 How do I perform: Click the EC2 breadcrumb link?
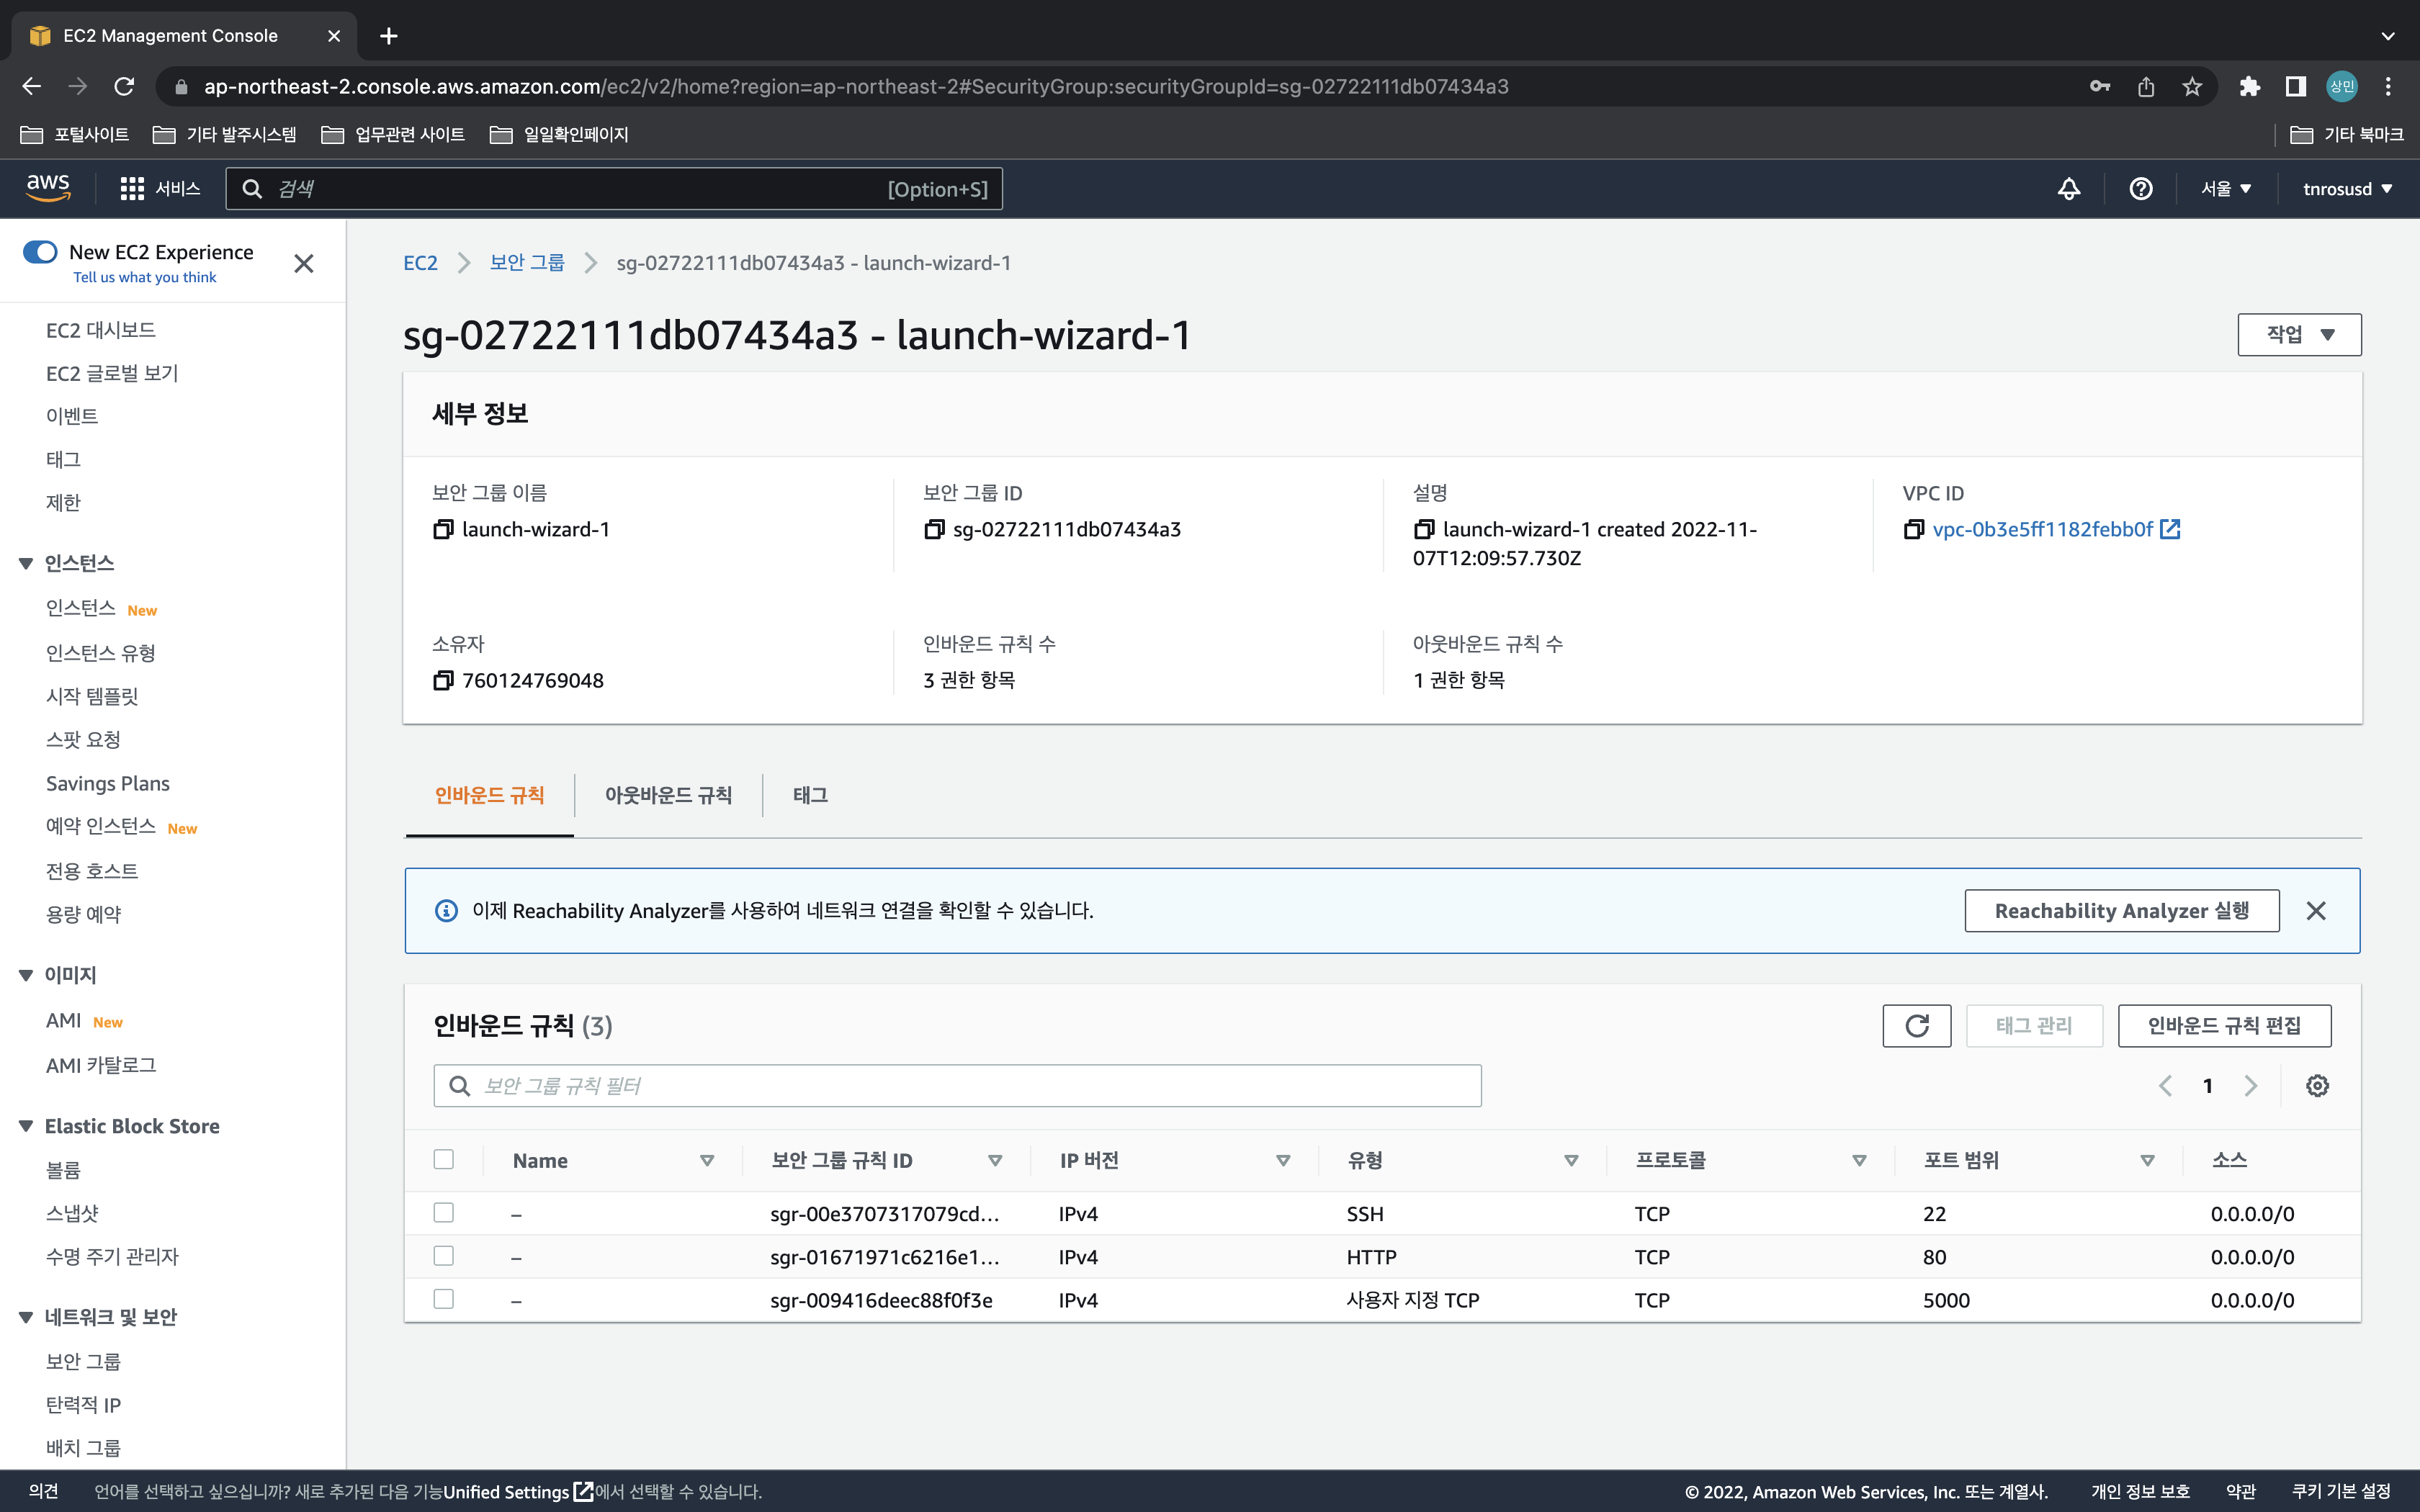(x=420, y=263)
